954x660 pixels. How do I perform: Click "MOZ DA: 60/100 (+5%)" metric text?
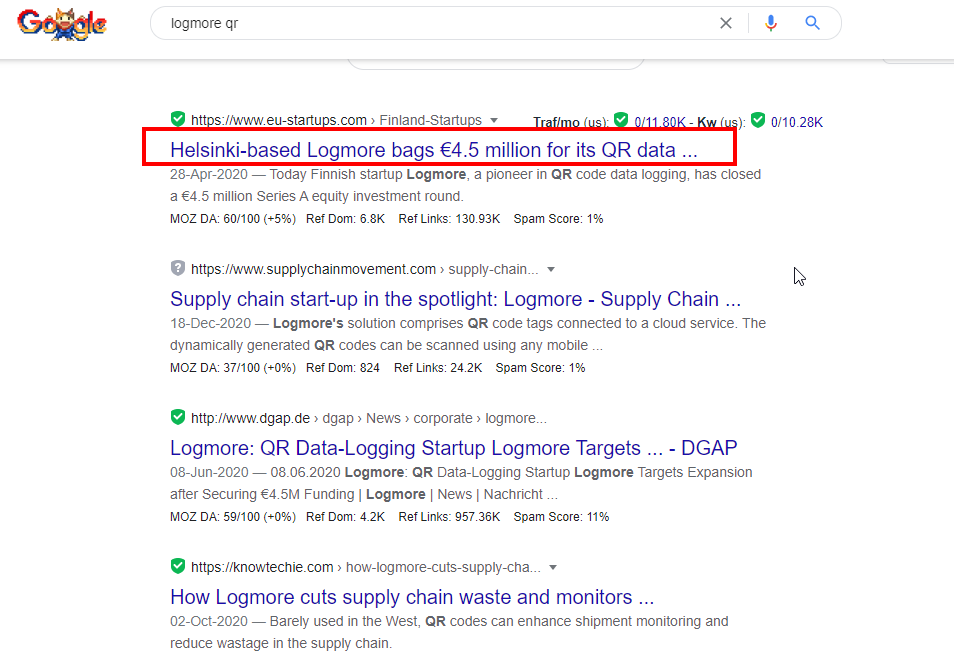coord(233,219)
